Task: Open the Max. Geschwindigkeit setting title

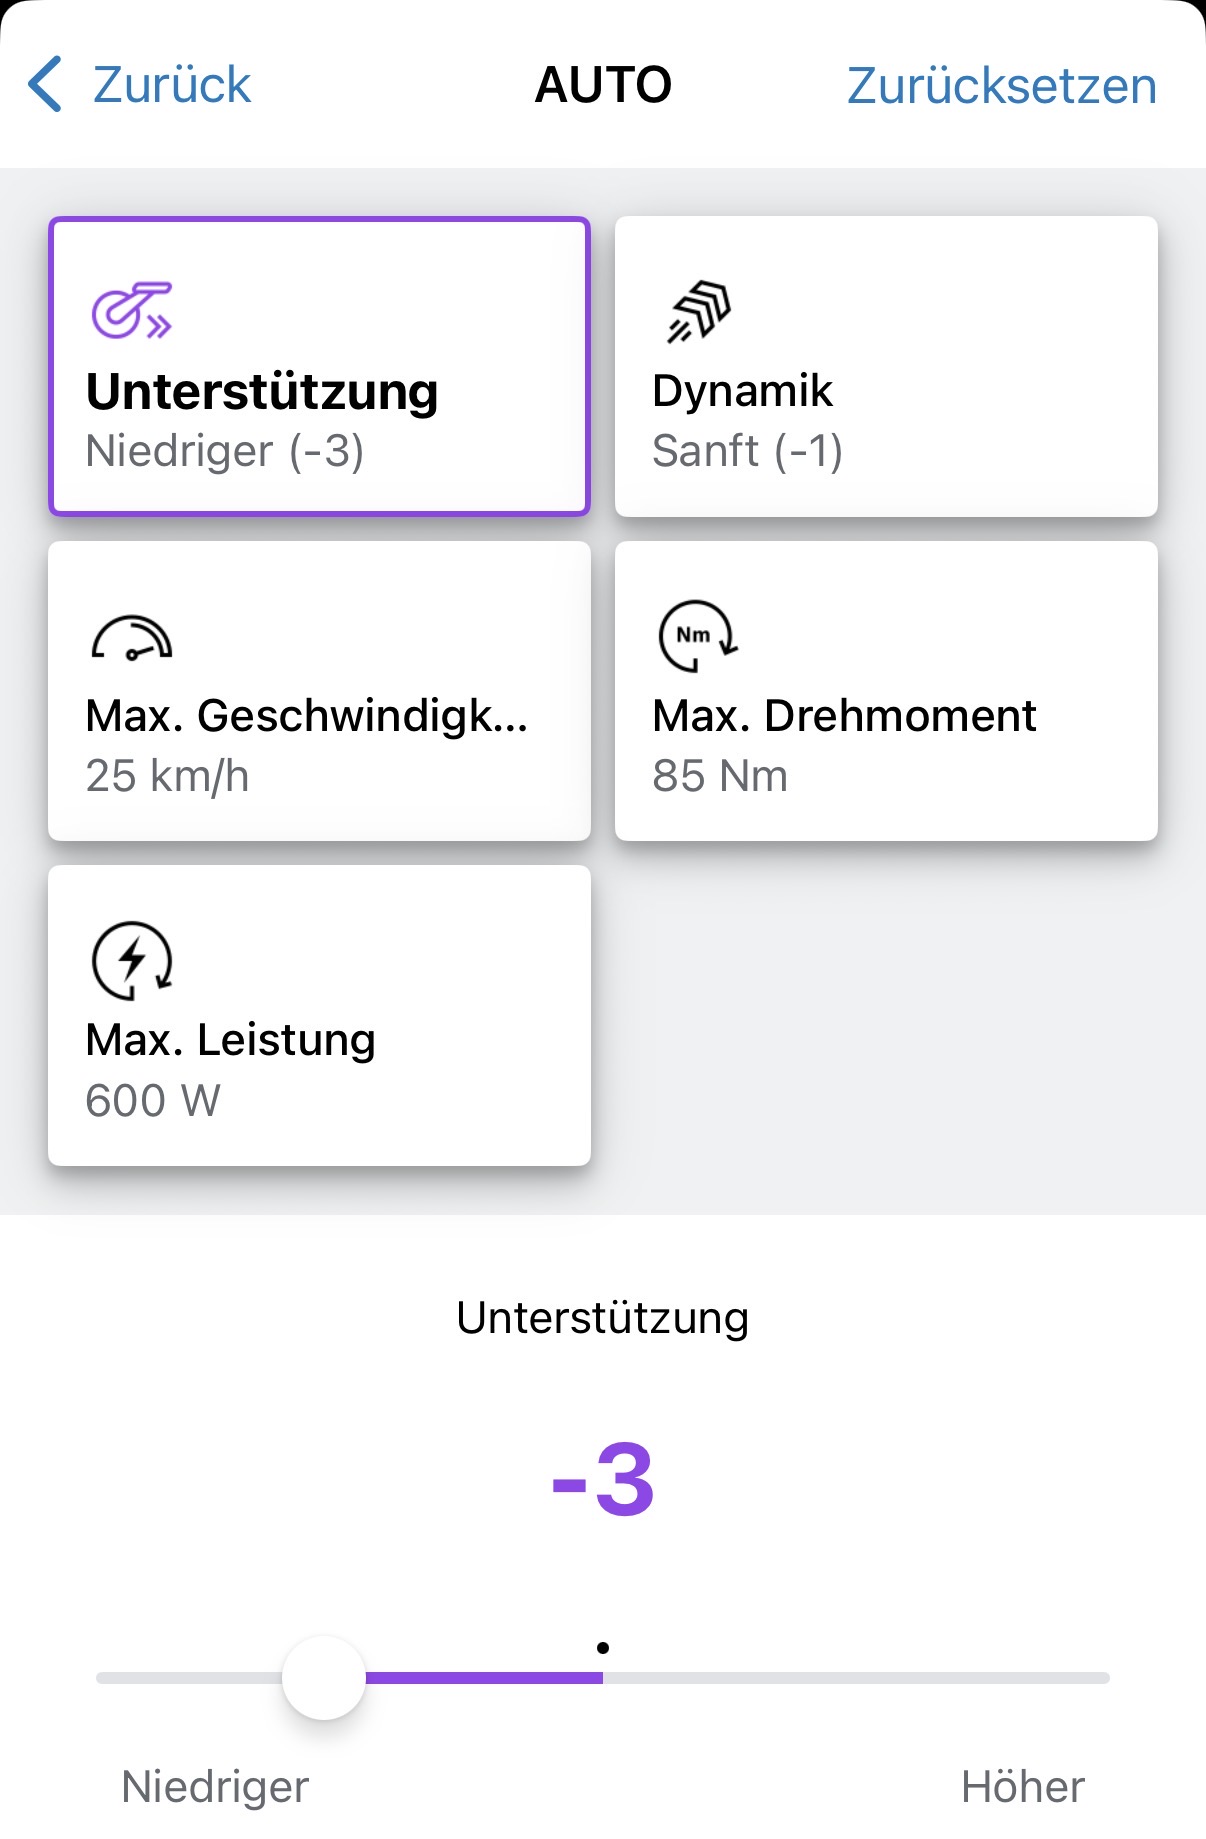Action: pyautogui.click(x=306, y=716)
